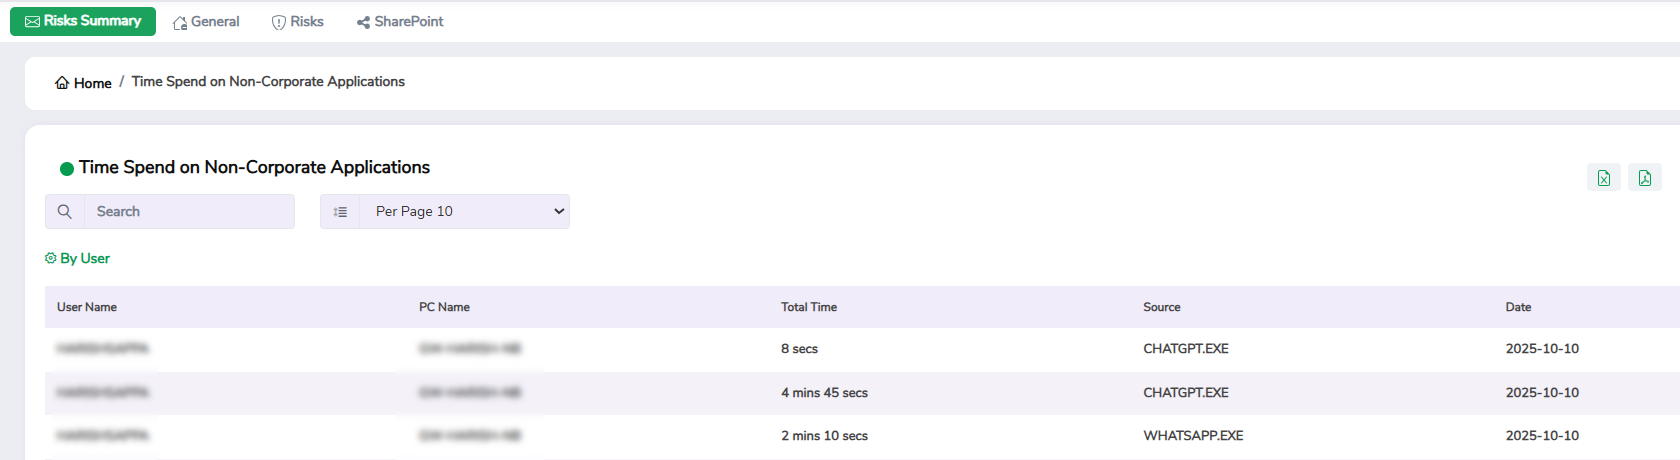Open the Per Page 10 dropdown

tap(465, 212)
